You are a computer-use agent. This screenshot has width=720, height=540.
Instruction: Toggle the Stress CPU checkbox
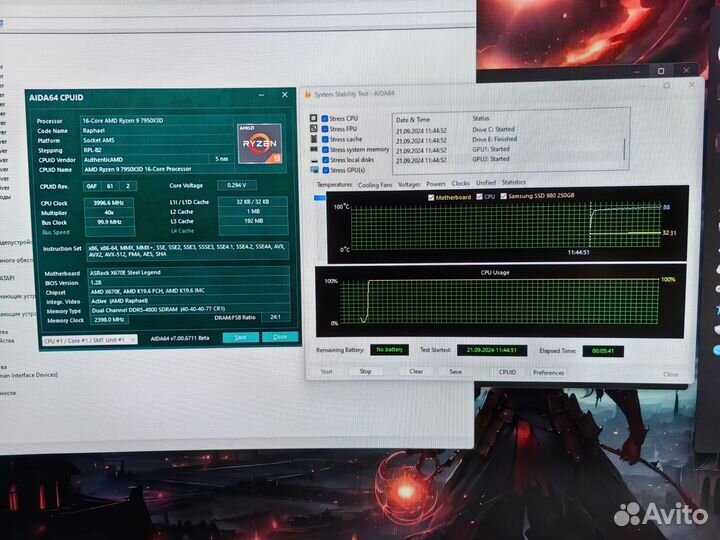pyautogui.click(x=325, y=118)
